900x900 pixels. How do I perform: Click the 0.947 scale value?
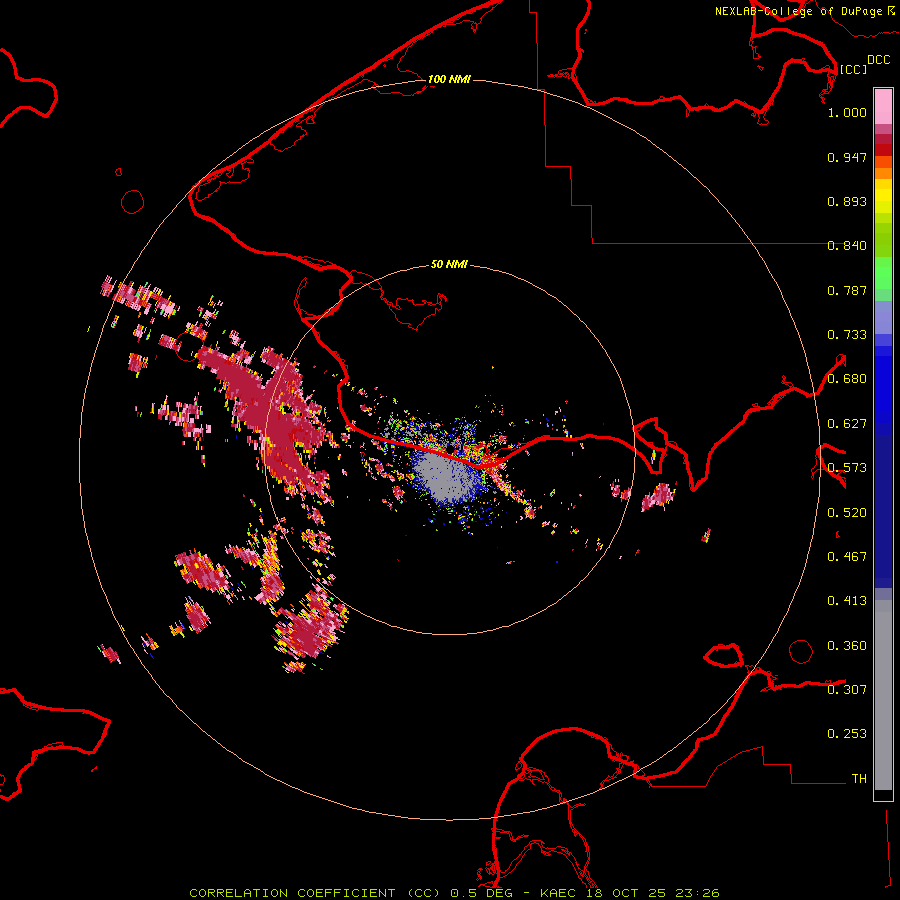click(847, 157)
